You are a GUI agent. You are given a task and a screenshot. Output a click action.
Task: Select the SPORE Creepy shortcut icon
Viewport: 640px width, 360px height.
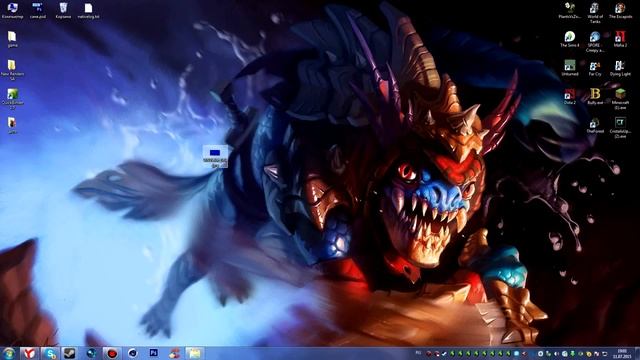595,41
